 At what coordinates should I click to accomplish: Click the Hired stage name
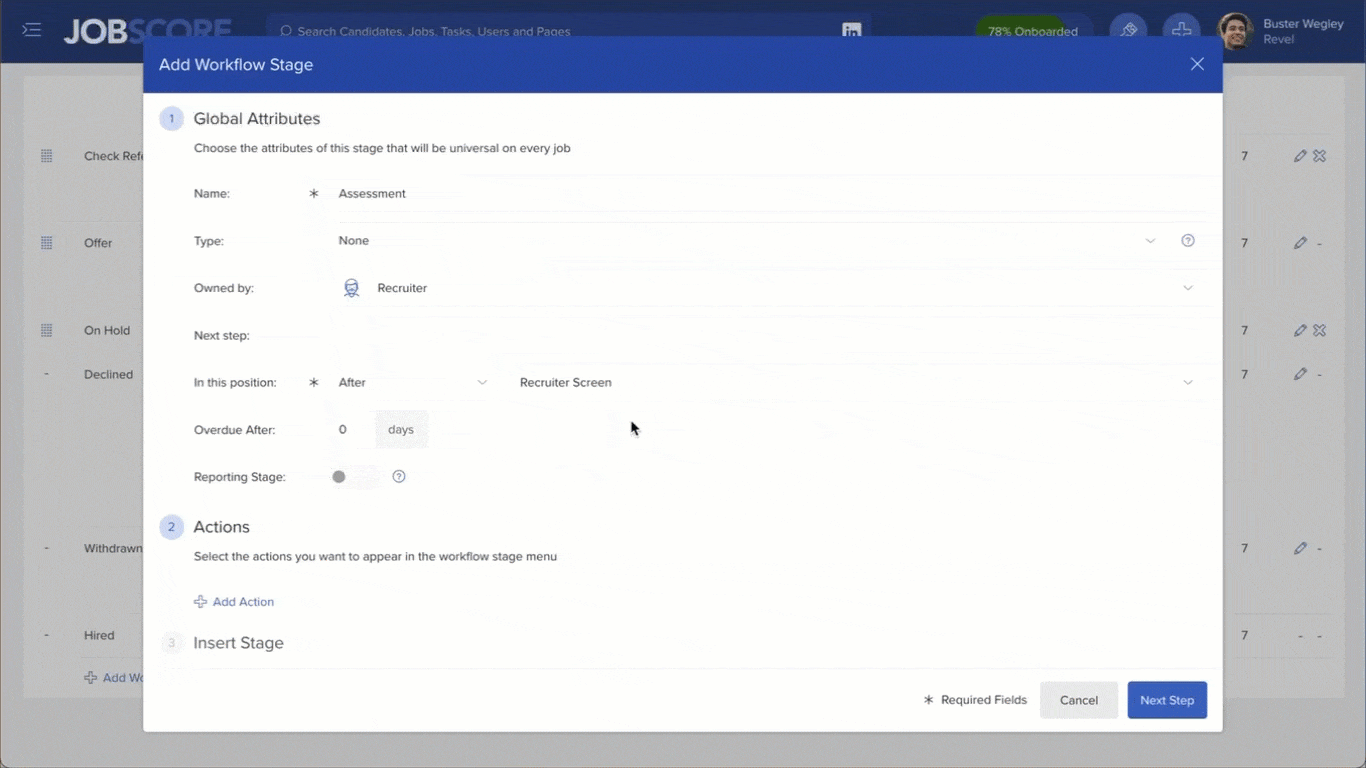click(x=99, y=635)
